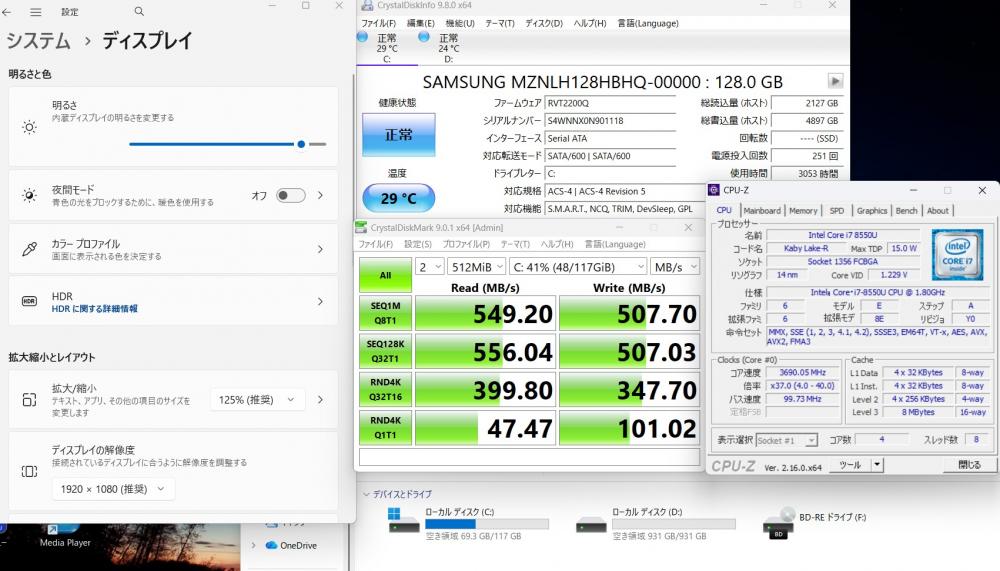Click the brightness sun icon
Viewport: 1000px width, 571px height.
(x=29, y=128)
